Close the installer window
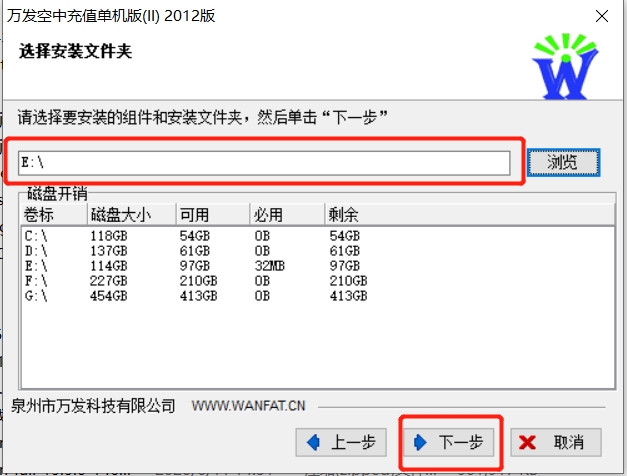 pyautogui.click(x=602, y=16)
